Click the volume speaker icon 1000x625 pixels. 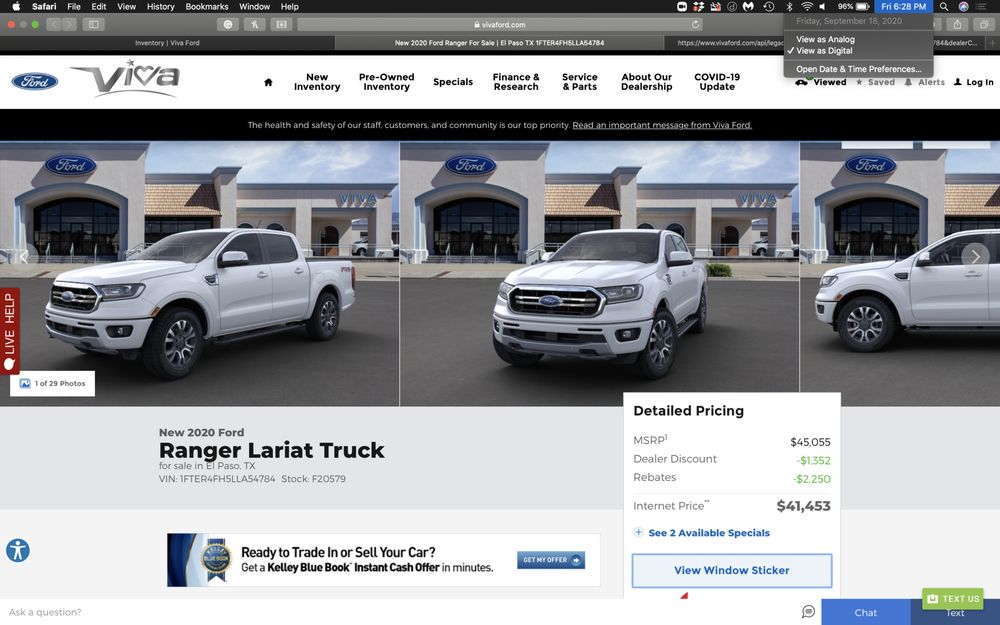[823, 6]
